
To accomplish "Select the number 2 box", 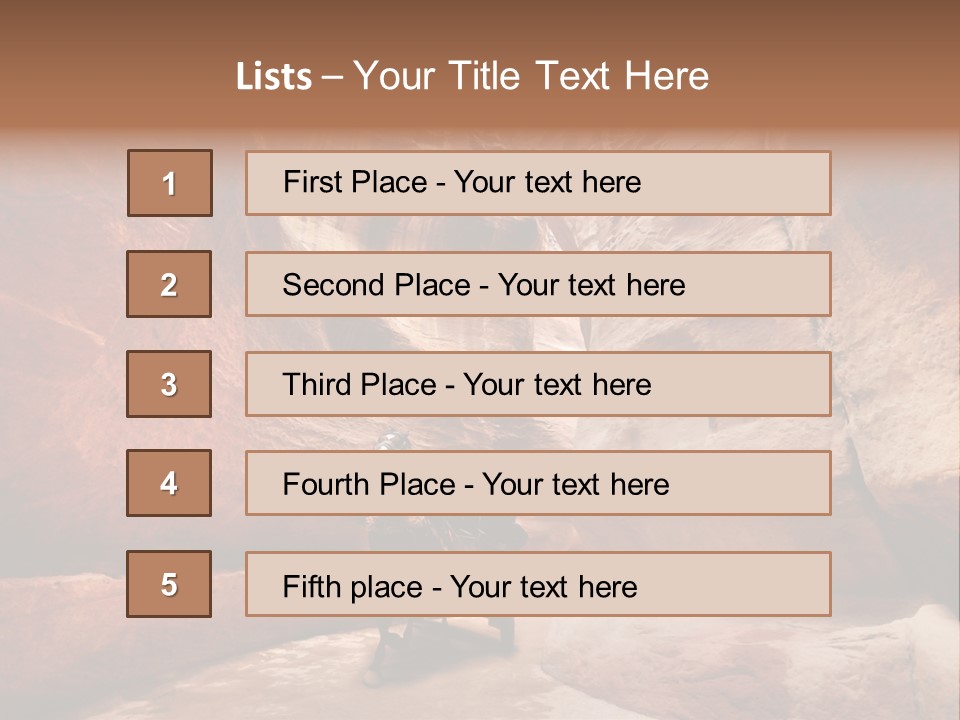I will [x=169, y=284].
